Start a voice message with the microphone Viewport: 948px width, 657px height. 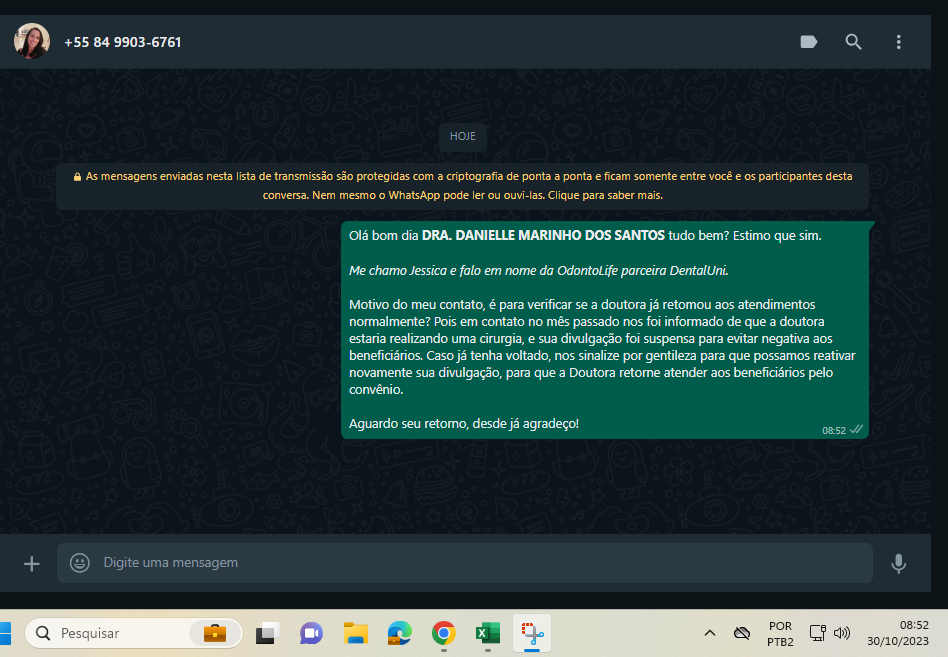(898, 563)
